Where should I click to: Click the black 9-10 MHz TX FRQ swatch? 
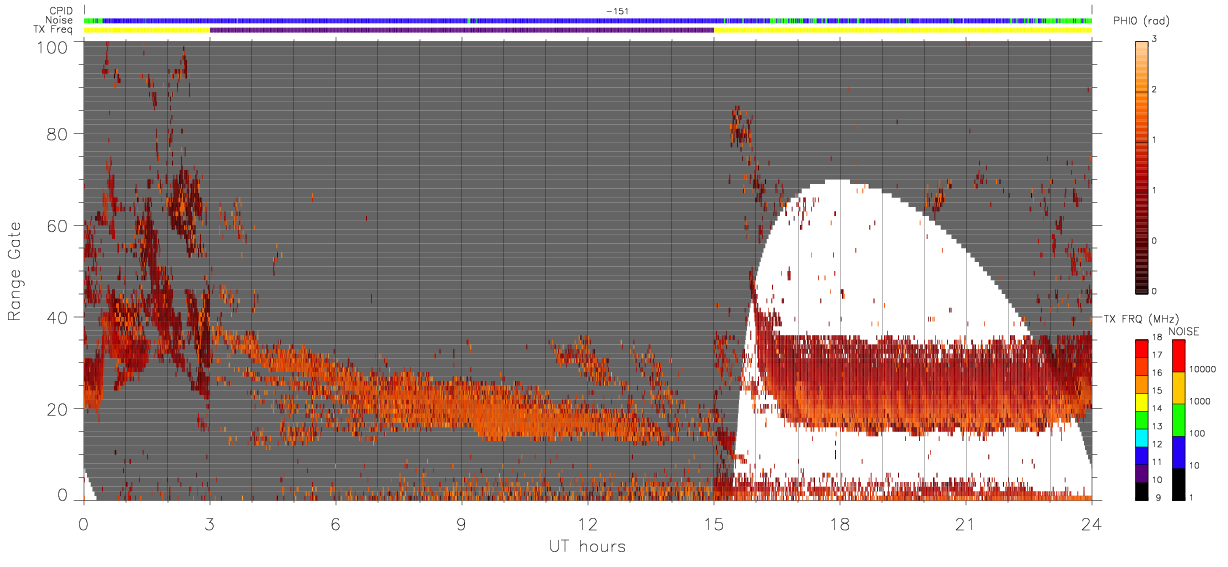point(1142,491)
